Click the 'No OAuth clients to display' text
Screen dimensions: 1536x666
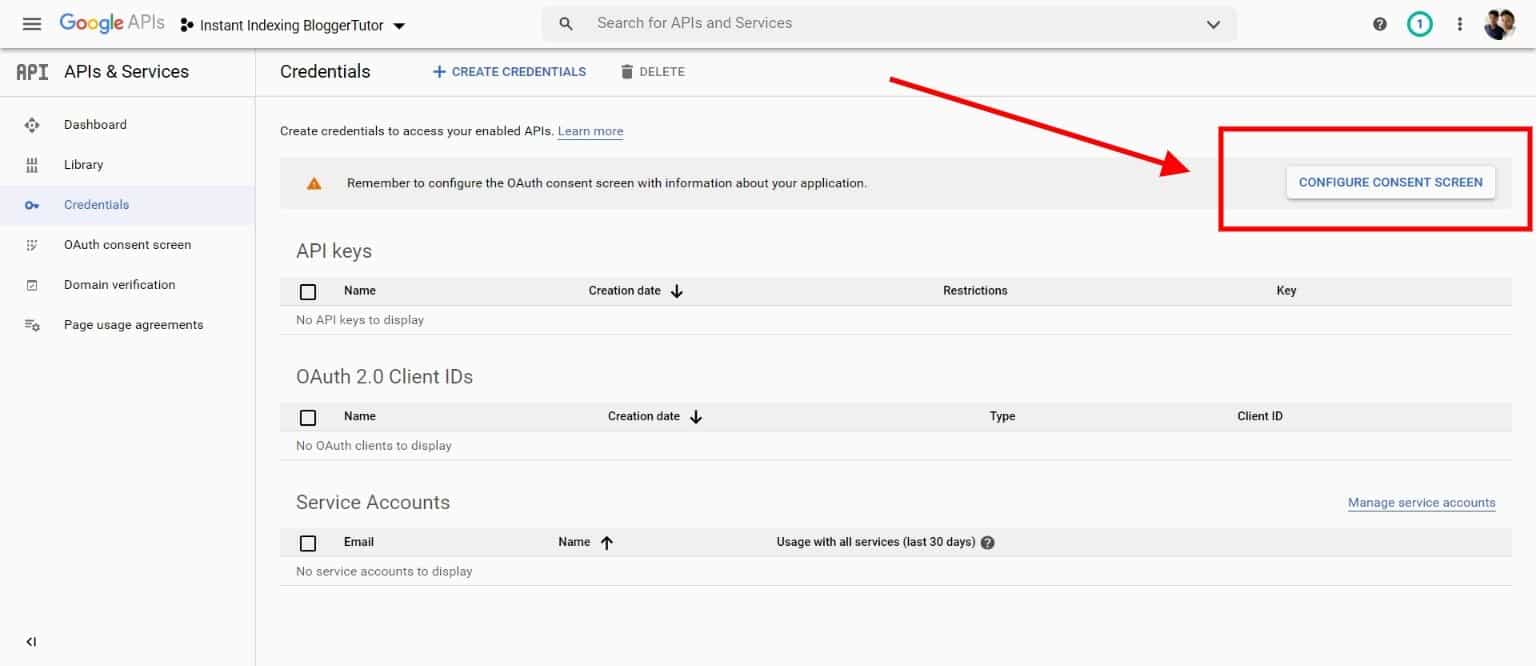[374, 446]
